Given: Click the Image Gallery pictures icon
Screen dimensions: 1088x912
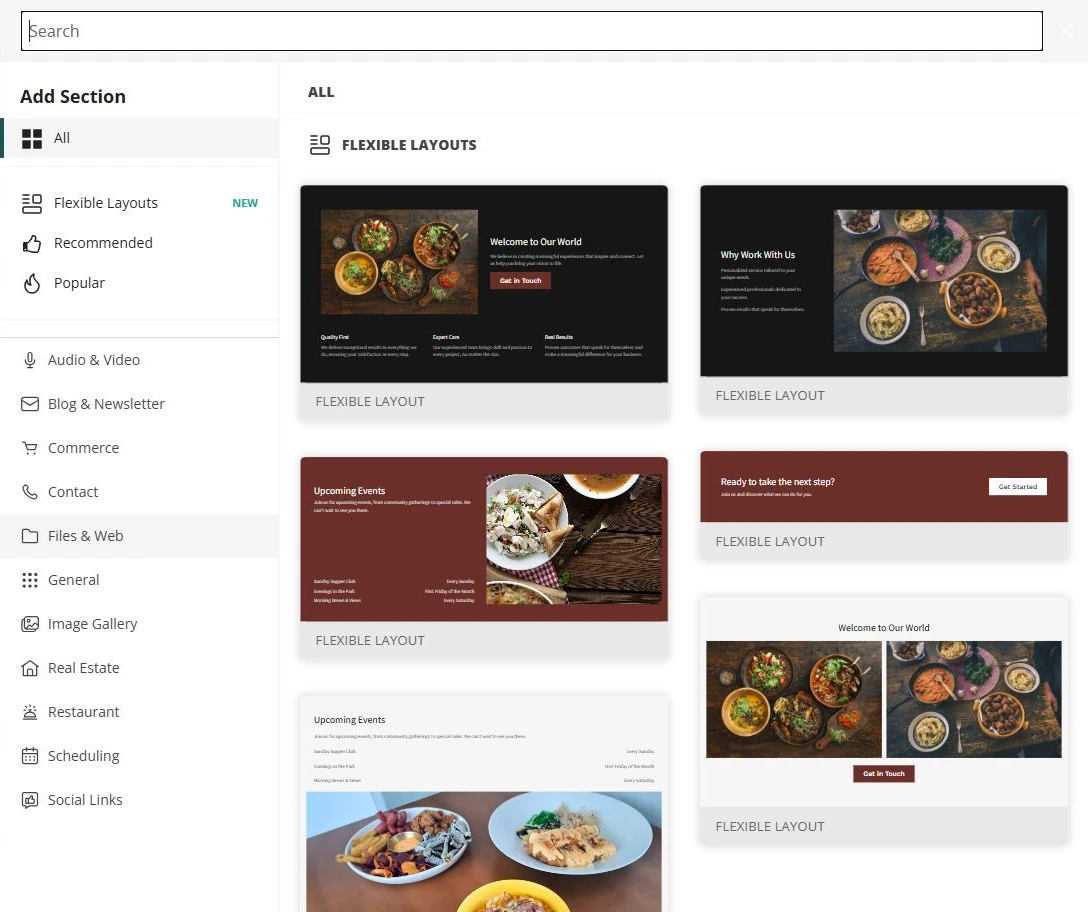Looking at the screenshot, I should coord(30,624).
